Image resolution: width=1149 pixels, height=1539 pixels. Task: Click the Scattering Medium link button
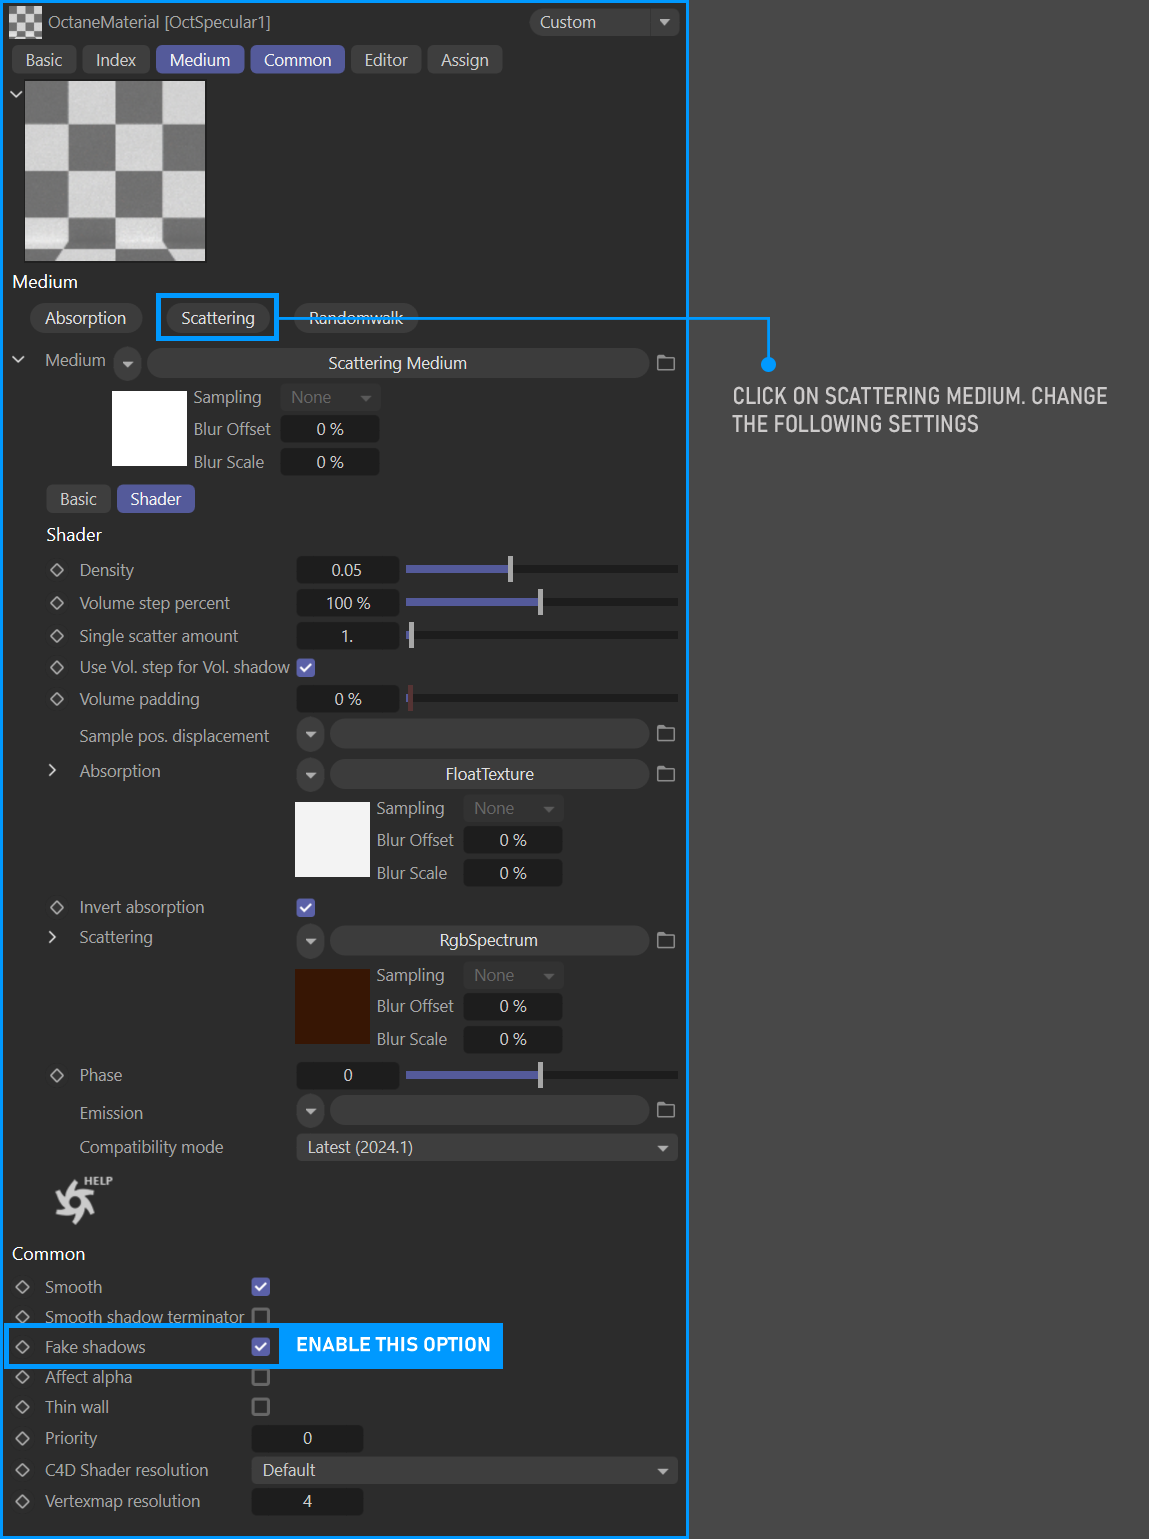[x=397, y=363]
